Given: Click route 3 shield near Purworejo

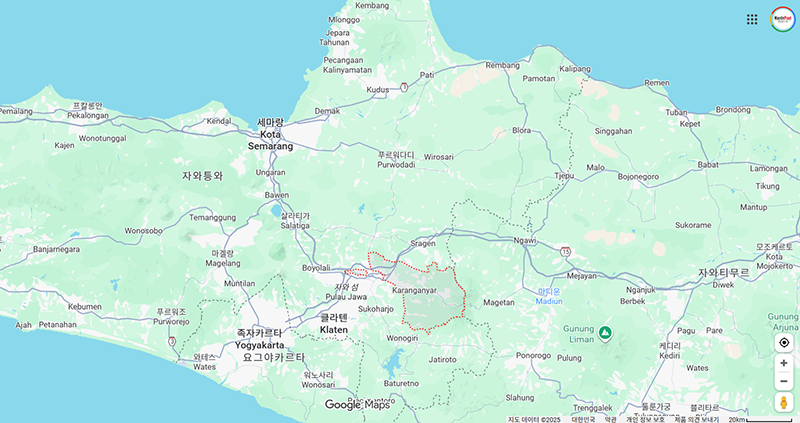Looking at the screenshot, I should (172, 341).
